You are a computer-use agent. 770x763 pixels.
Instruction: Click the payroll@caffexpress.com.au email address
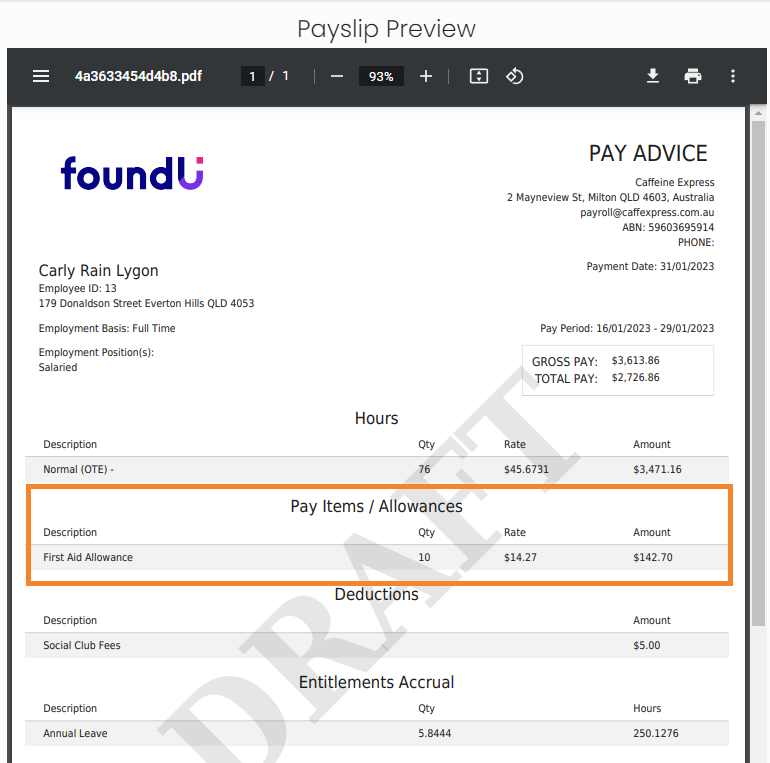tap(647, 213)
